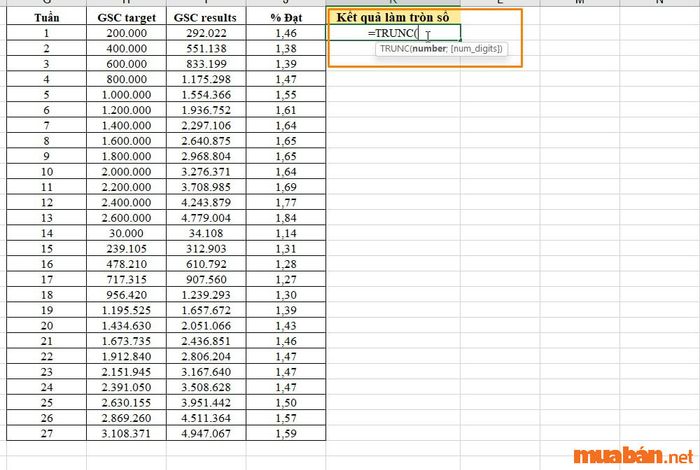Select the '% Đạt' header cell
Image resolution: width=700 pixels, height=470 pixels.
tap(286, 17)
